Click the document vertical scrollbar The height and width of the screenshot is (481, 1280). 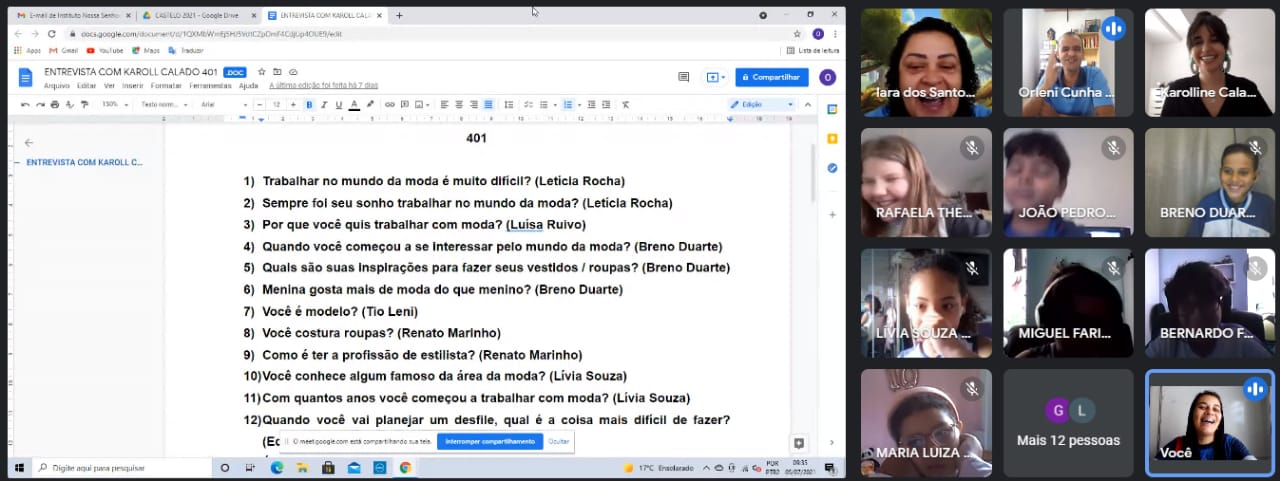pos(813,175)
